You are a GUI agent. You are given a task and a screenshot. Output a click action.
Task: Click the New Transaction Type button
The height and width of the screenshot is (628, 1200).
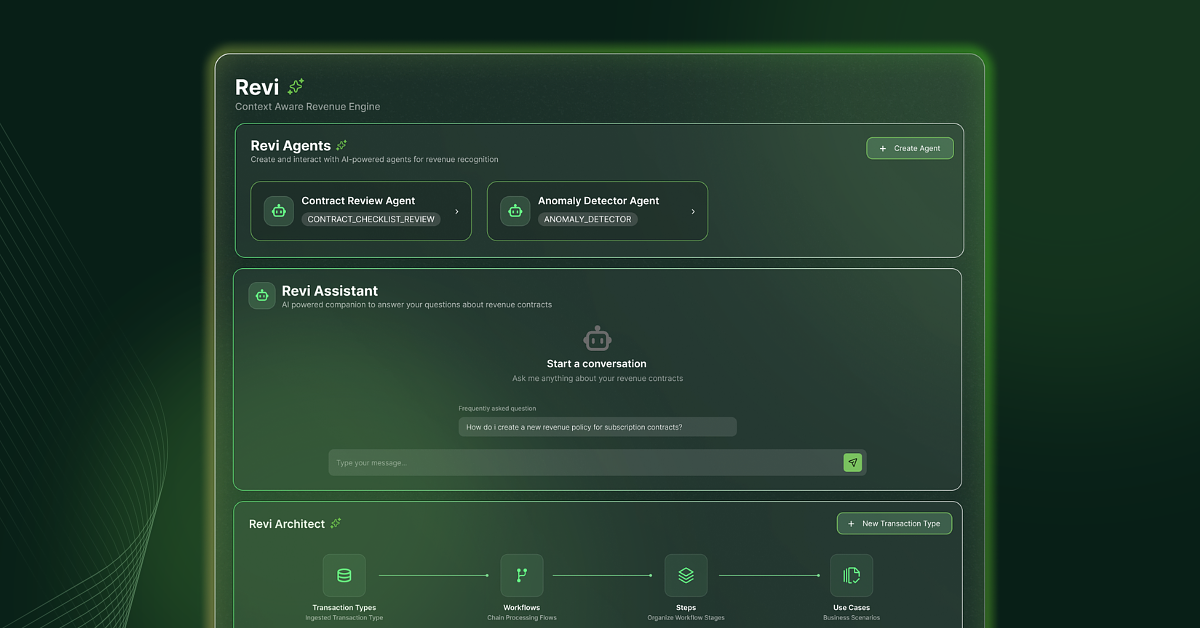(894, 523)
